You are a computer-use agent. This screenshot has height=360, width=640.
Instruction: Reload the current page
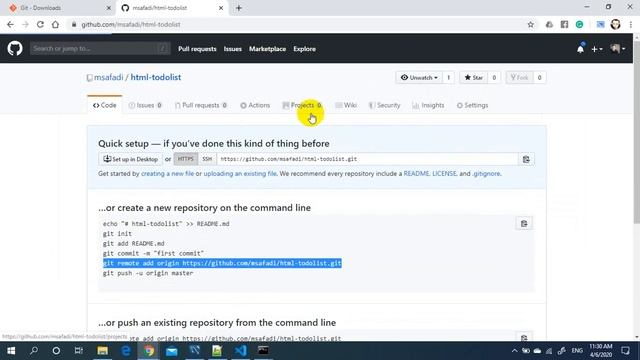(40, 24)
